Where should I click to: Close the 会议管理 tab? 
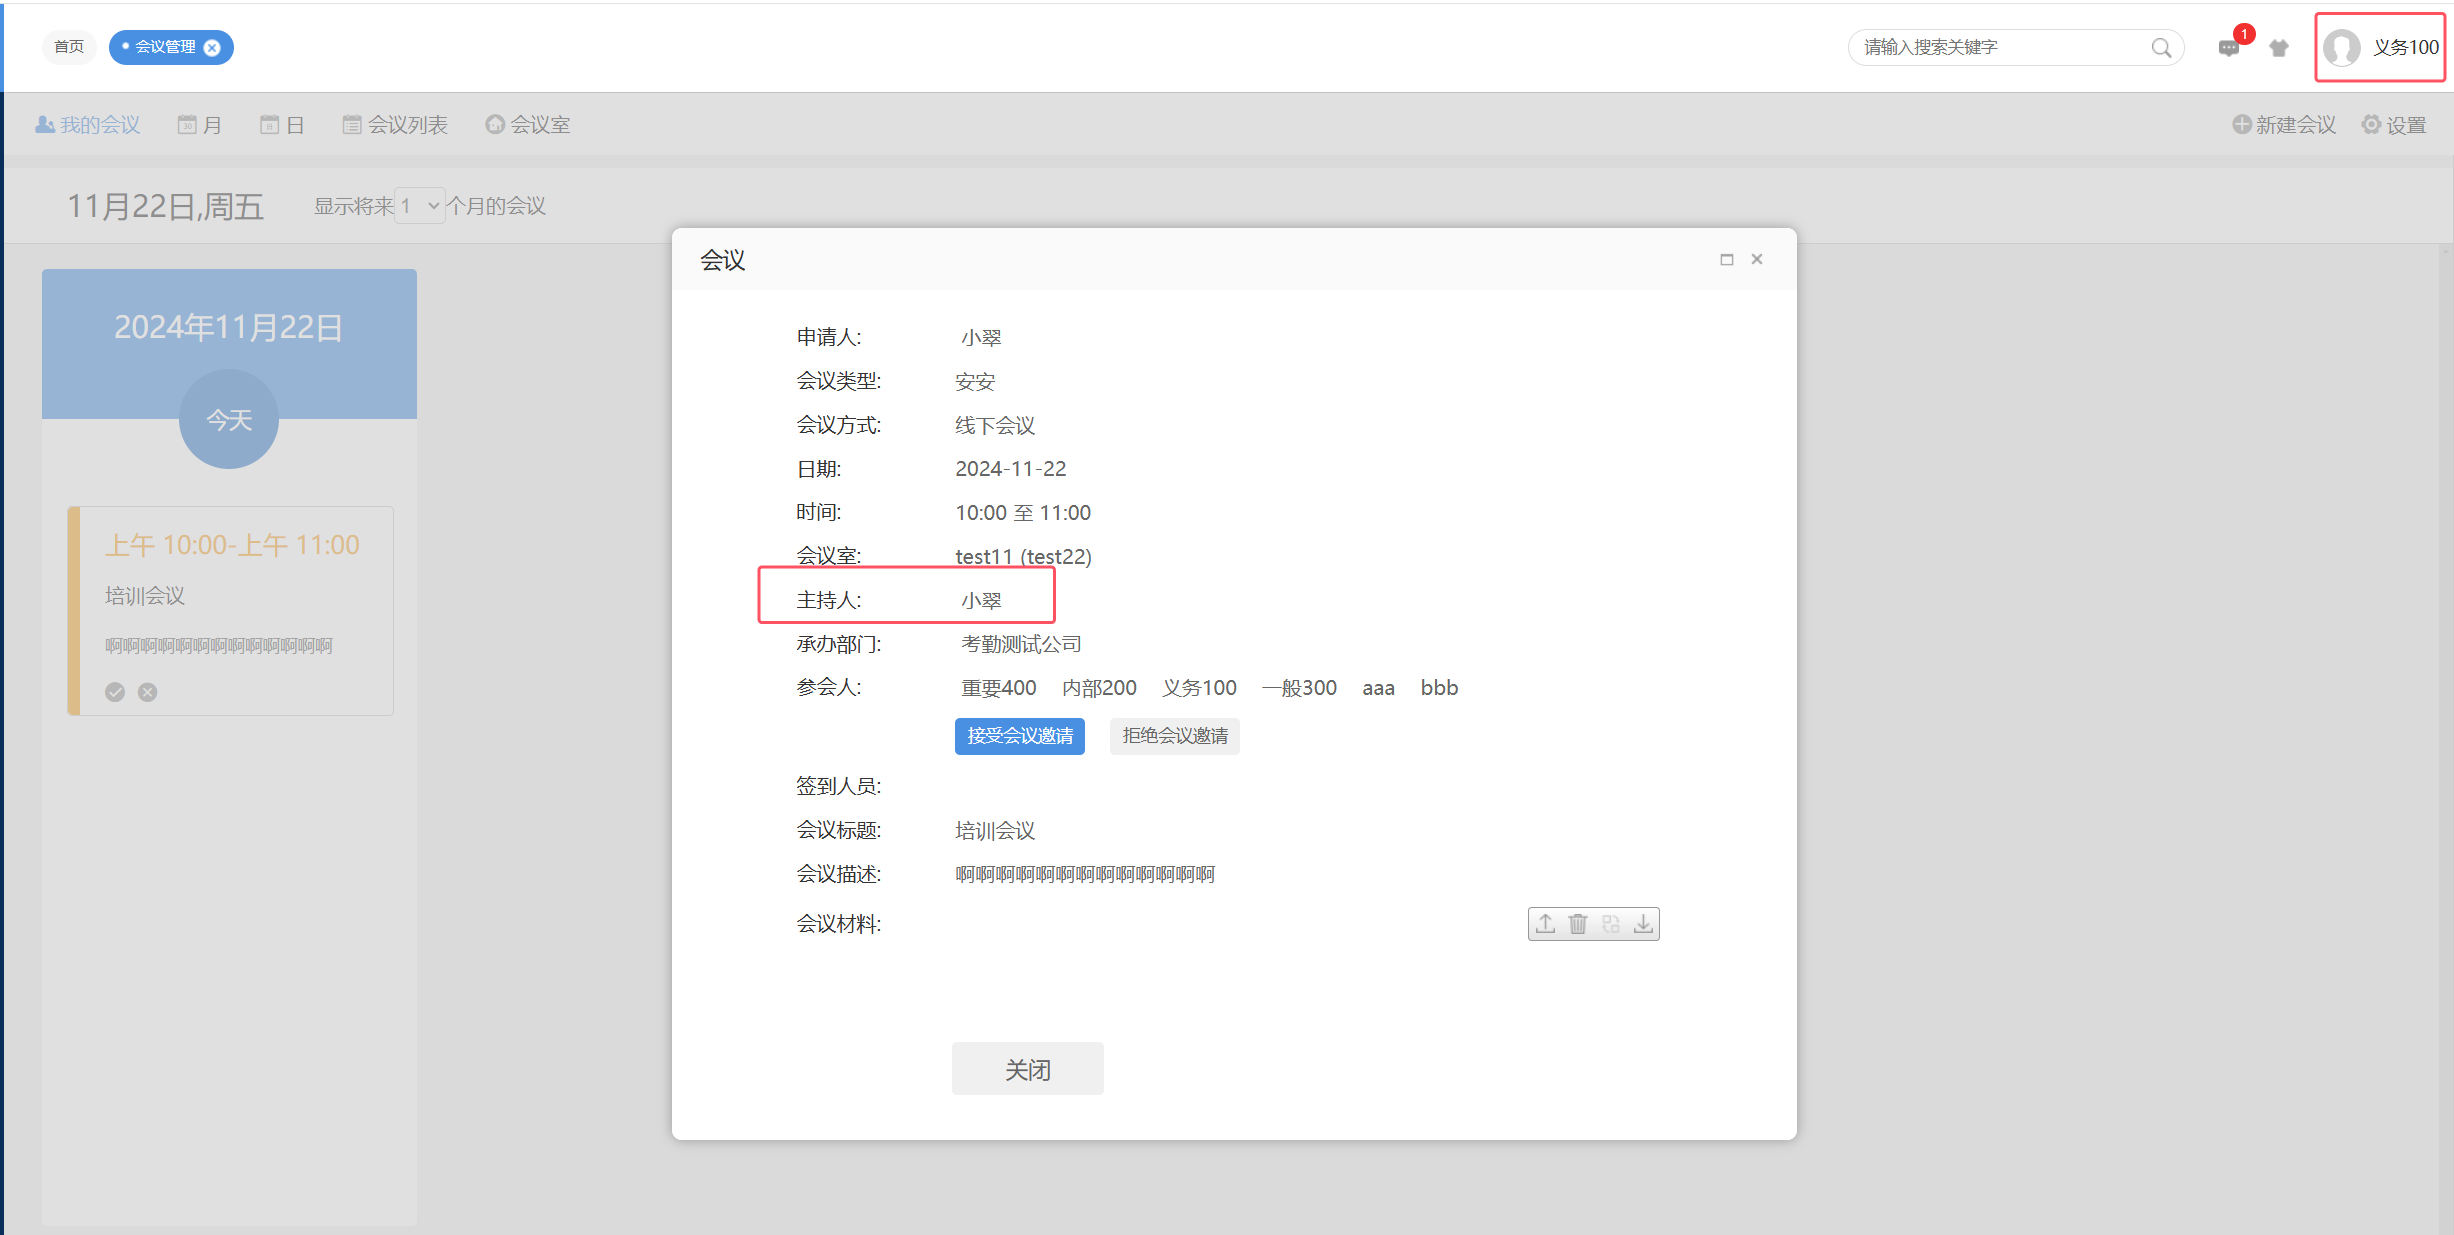click(213, 48)
